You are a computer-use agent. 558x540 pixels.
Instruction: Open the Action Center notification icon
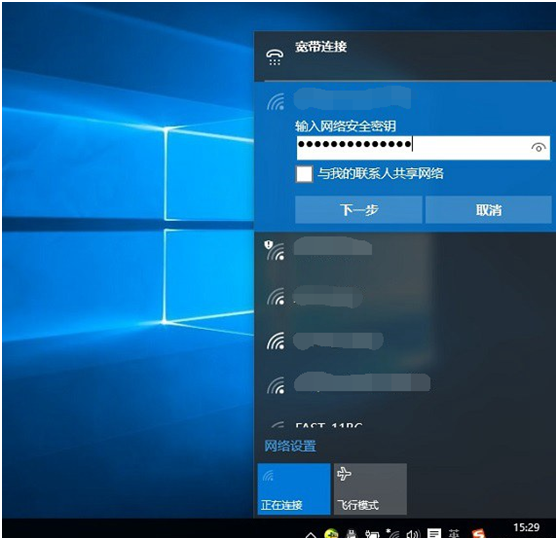coord(434,533)
